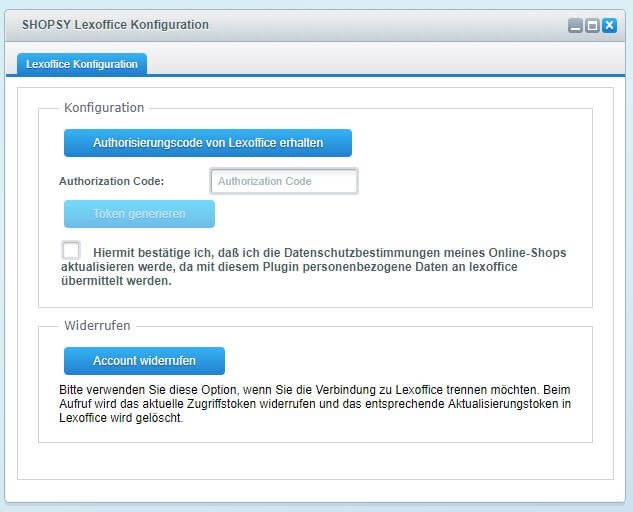Image resolution: width=633 pixels, height=512 pixels.
Task: Focus the Authorization Code input field
Action: pos(284,181)
